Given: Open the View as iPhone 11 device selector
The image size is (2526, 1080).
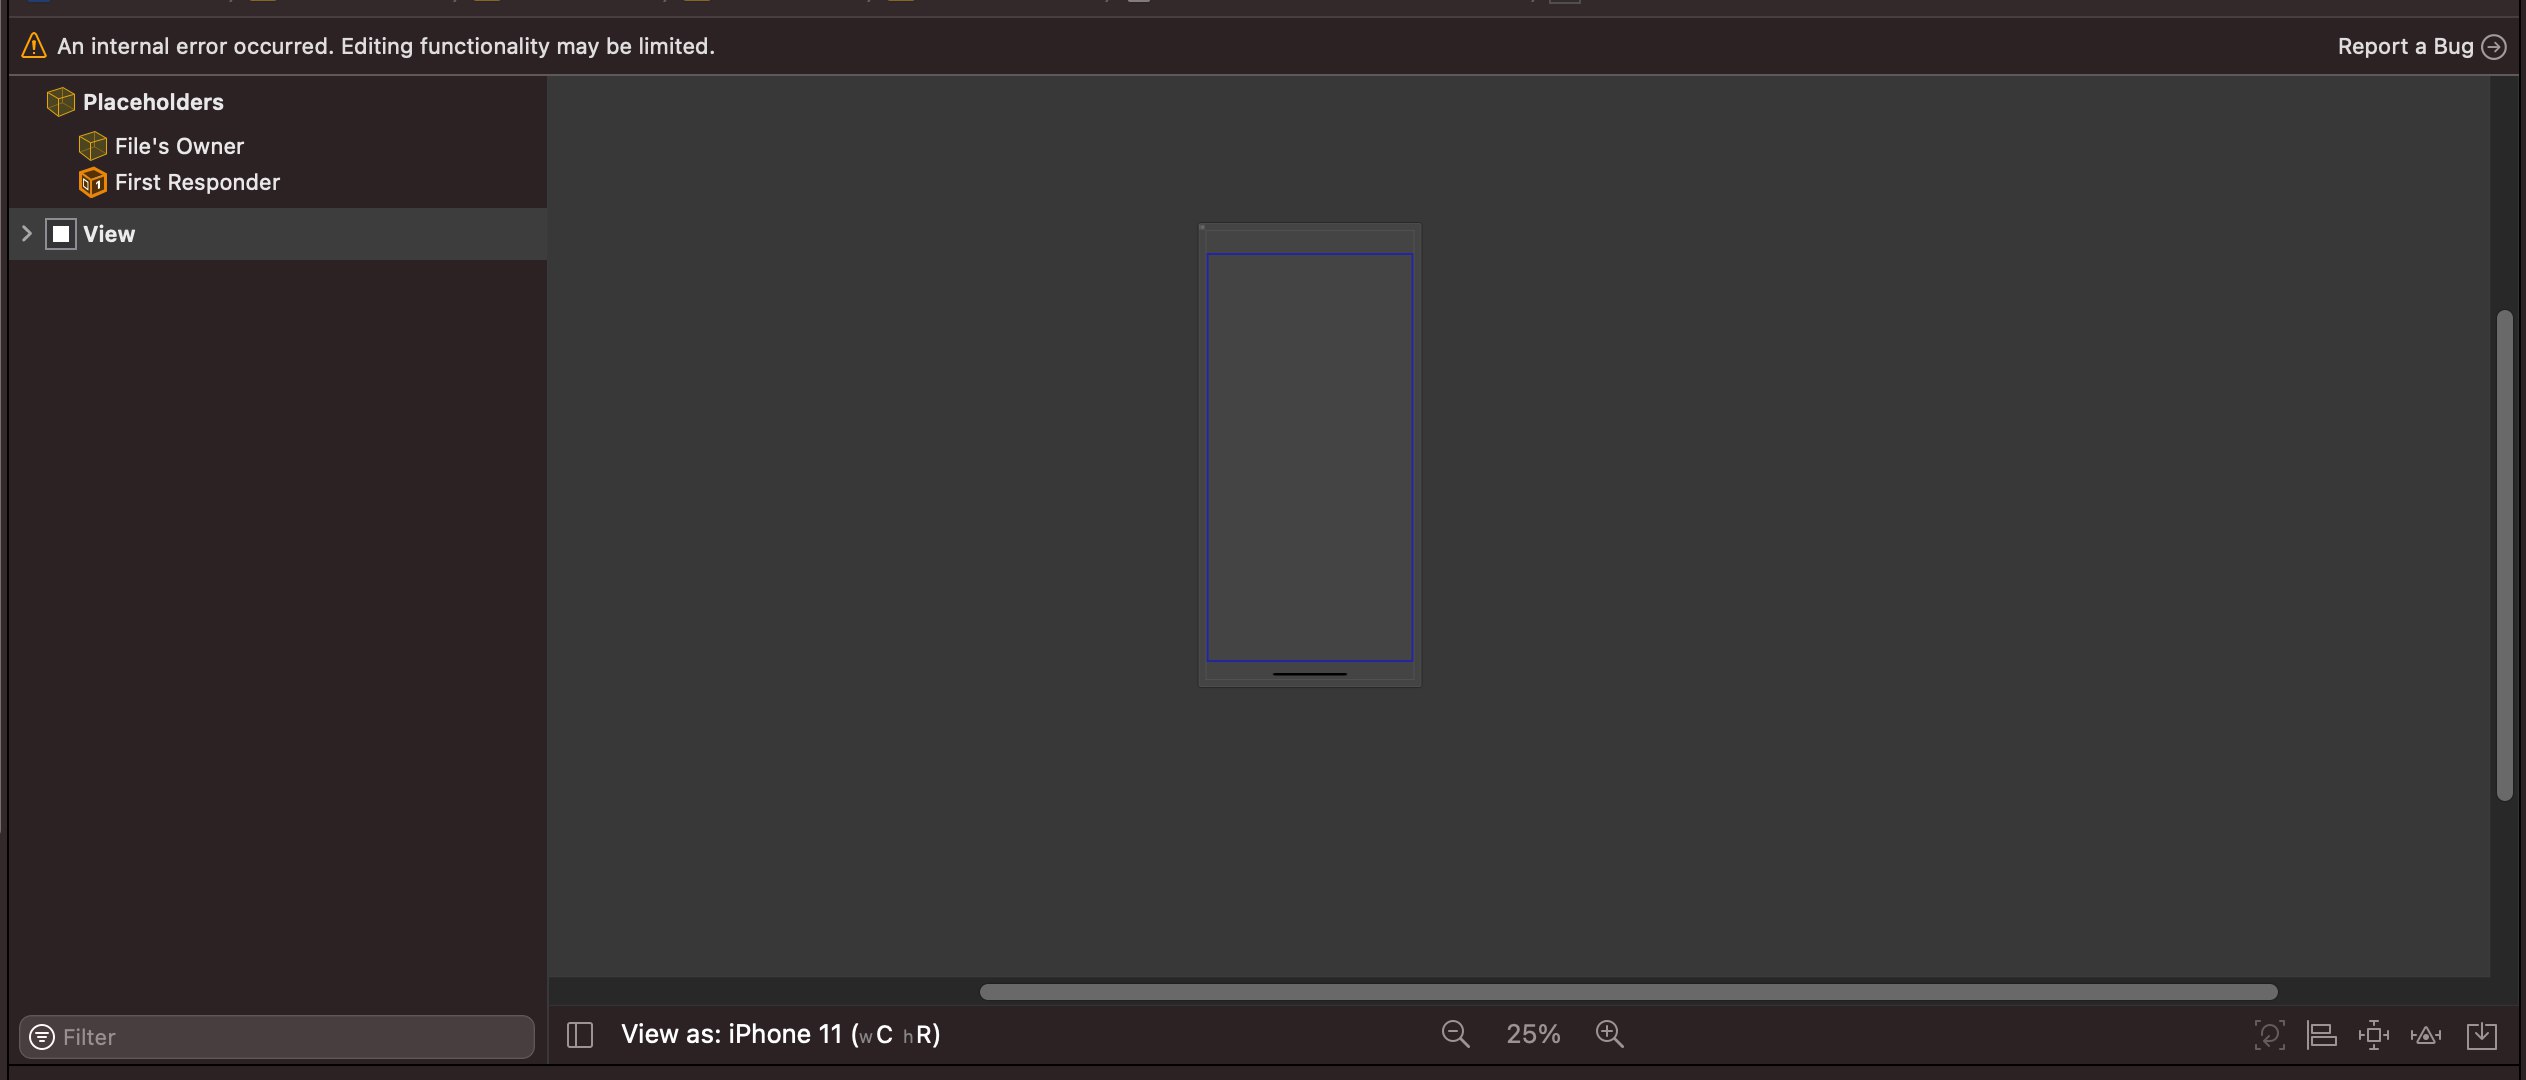Looking at the screenshot, I should 781,1034.
